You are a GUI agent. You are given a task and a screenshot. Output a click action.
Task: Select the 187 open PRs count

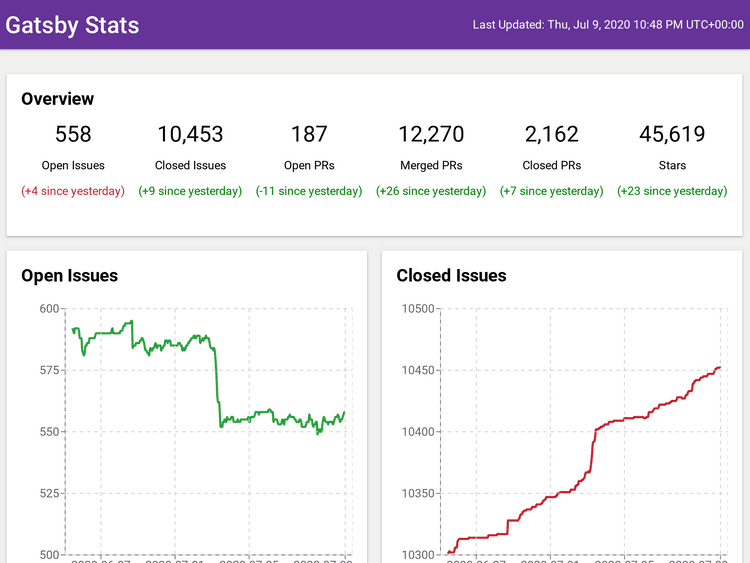(x=309, y=134)
